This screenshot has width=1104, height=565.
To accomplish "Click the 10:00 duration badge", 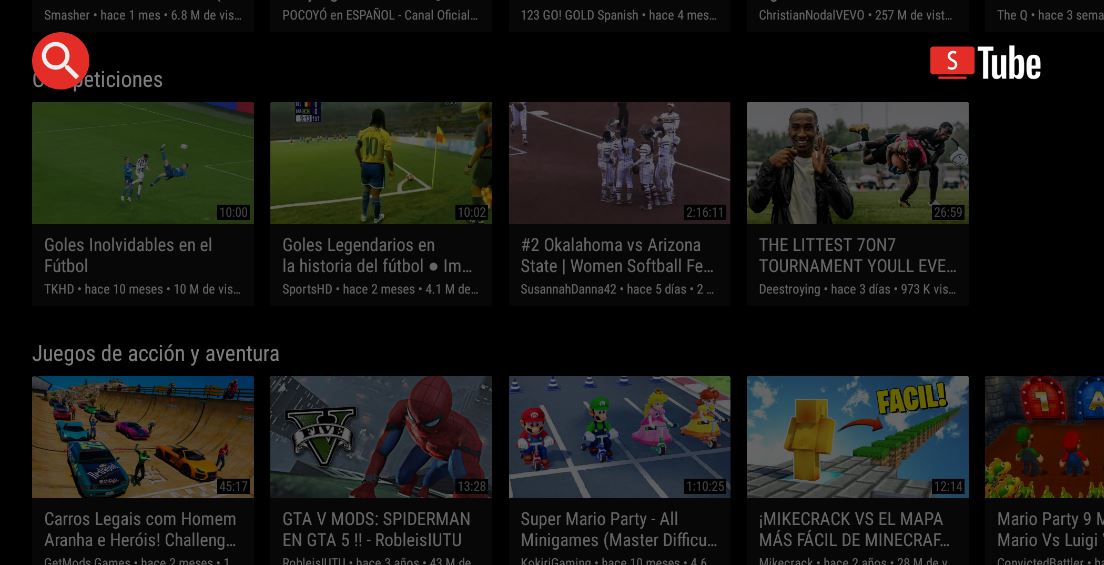I will coord(233,213).
